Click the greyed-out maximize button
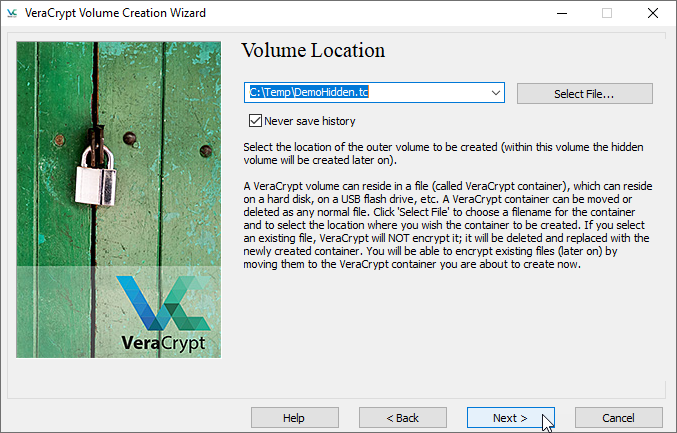The width and height of the screenshot is (677, 433). click(607, 13)
